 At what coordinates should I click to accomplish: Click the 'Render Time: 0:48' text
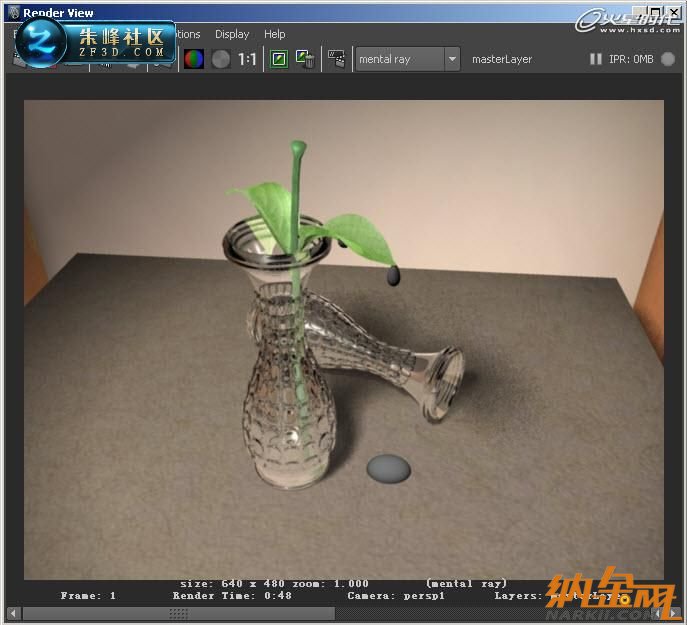[232, 596]
